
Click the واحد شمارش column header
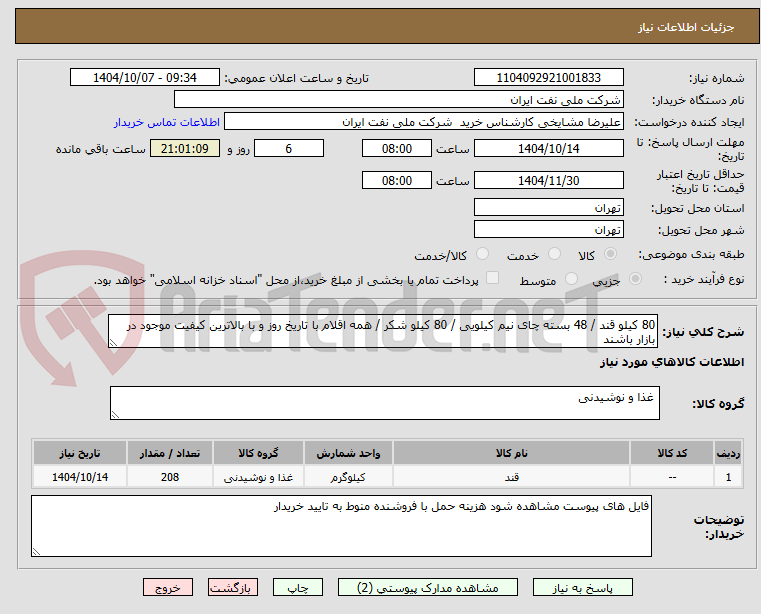click(348, 453)
